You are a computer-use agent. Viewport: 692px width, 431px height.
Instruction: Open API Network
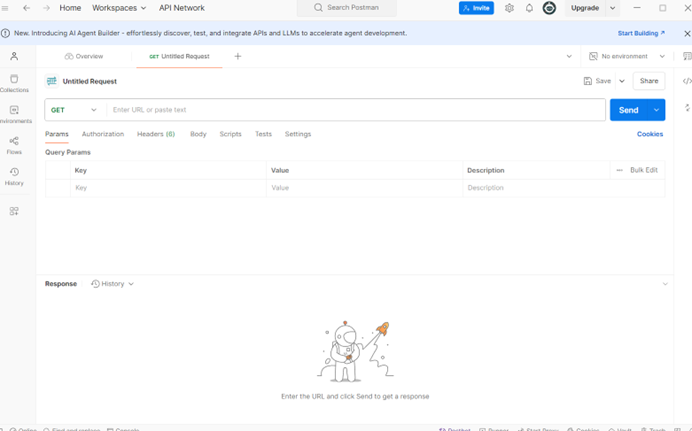pos(182,8)
